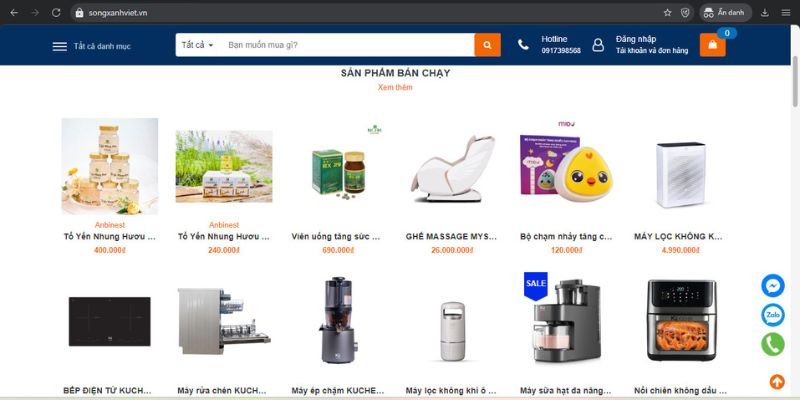Click the user account icon
Viewport: 800px width, 400px height.
click(x=598, y=45)
